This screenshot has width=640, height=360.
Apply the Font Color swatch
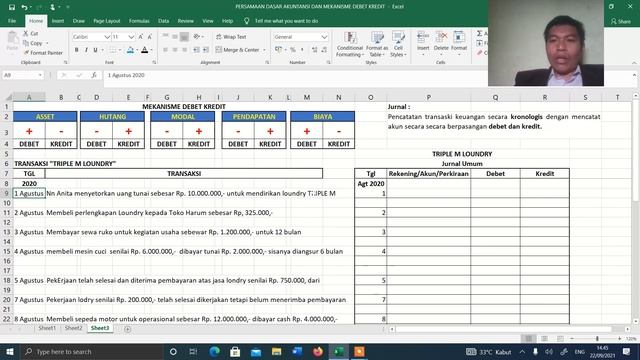pyautogui.click(x=144, y=50)
